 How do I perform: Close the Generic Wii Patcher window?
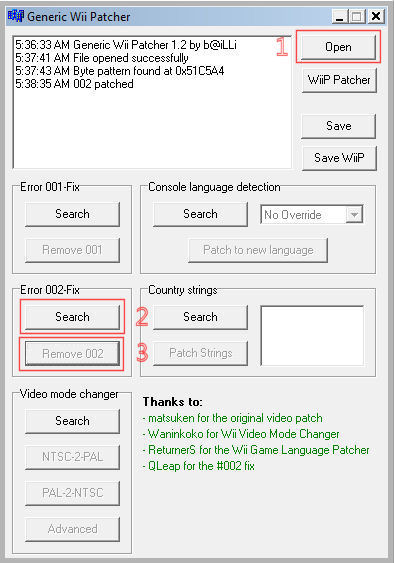(x=376, y=17)
